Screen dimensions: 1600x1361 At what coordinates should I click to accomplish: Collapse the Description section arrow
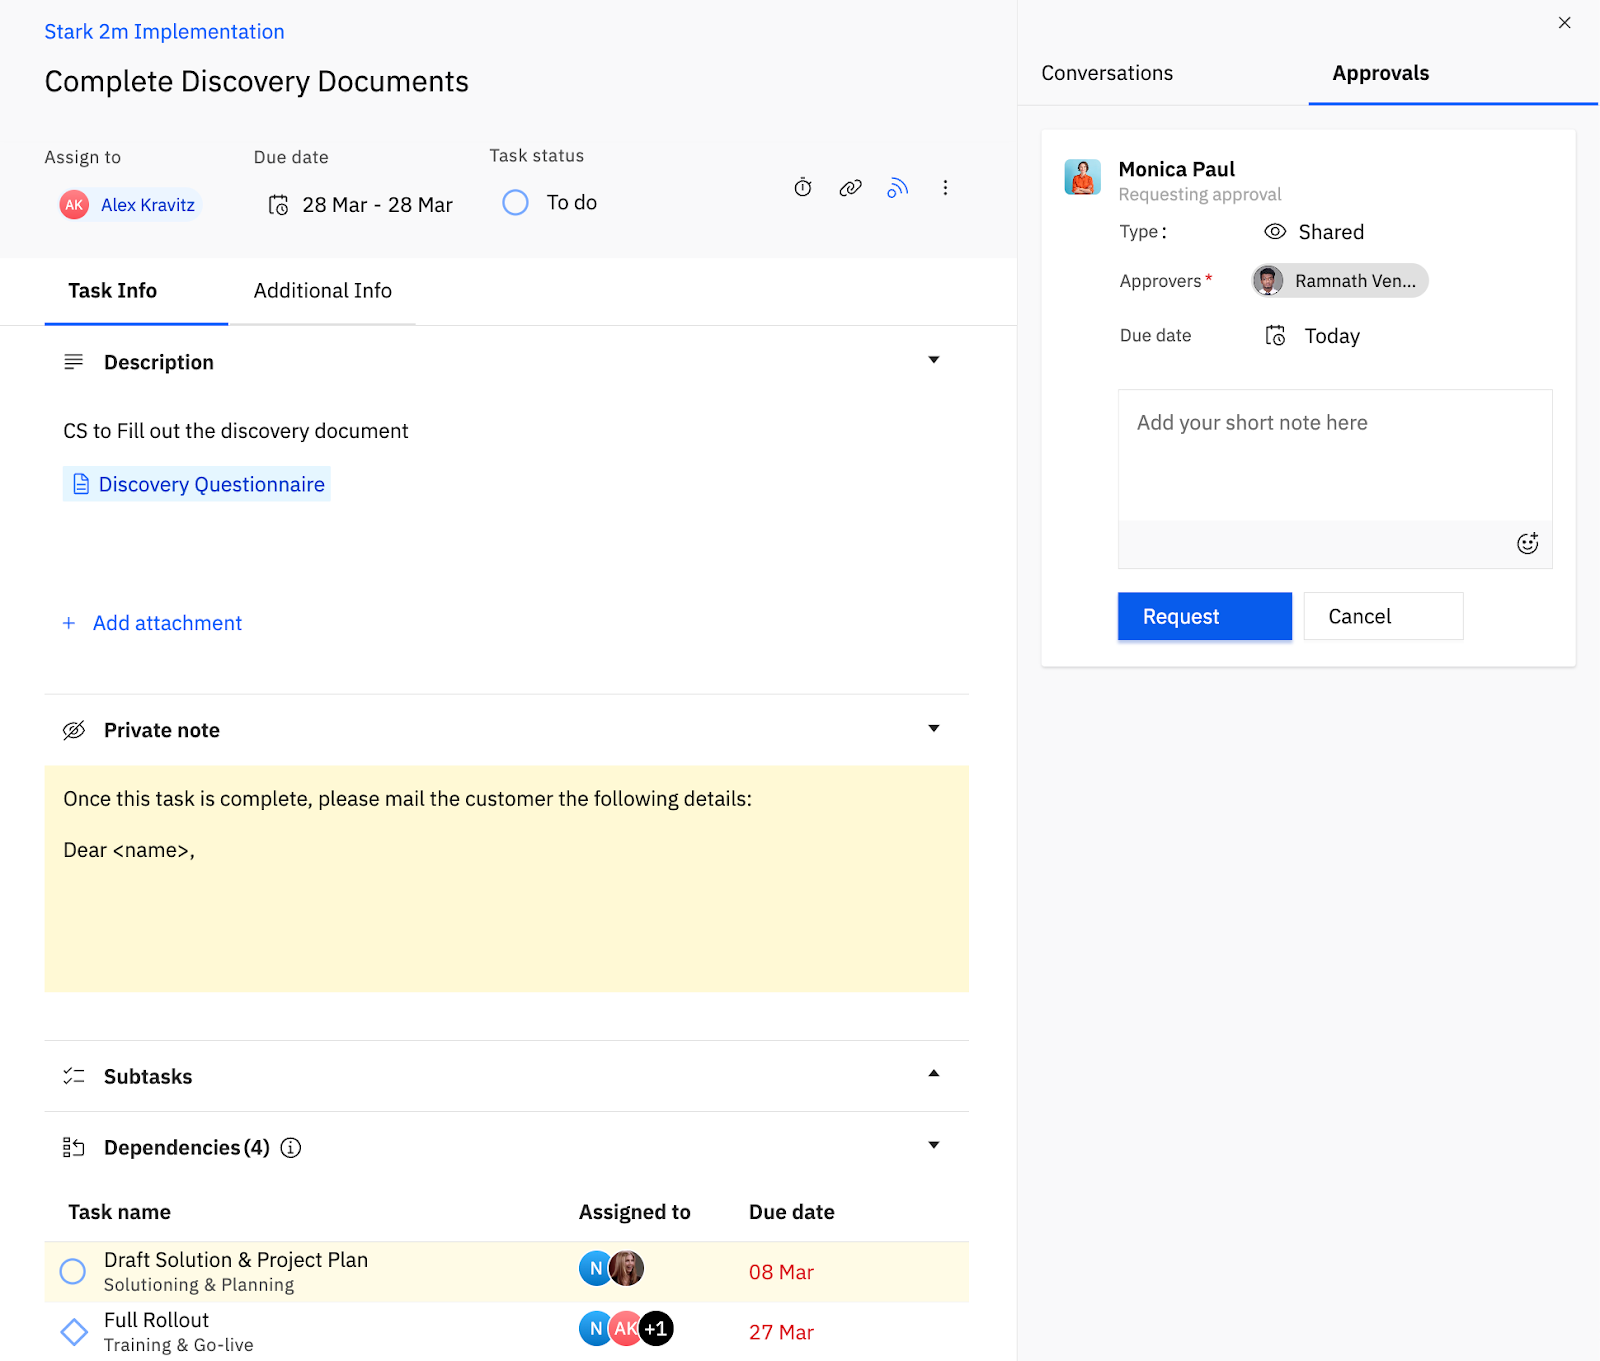934,360
